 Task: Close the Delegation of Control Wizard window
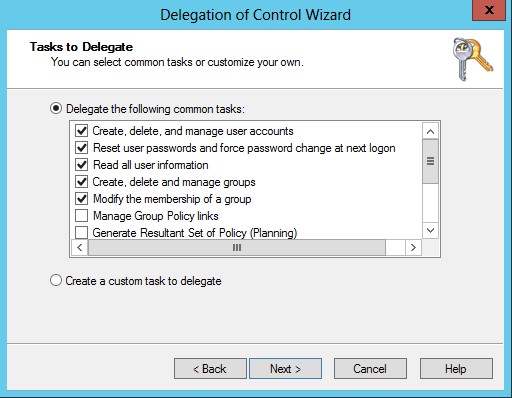(489, 10)
